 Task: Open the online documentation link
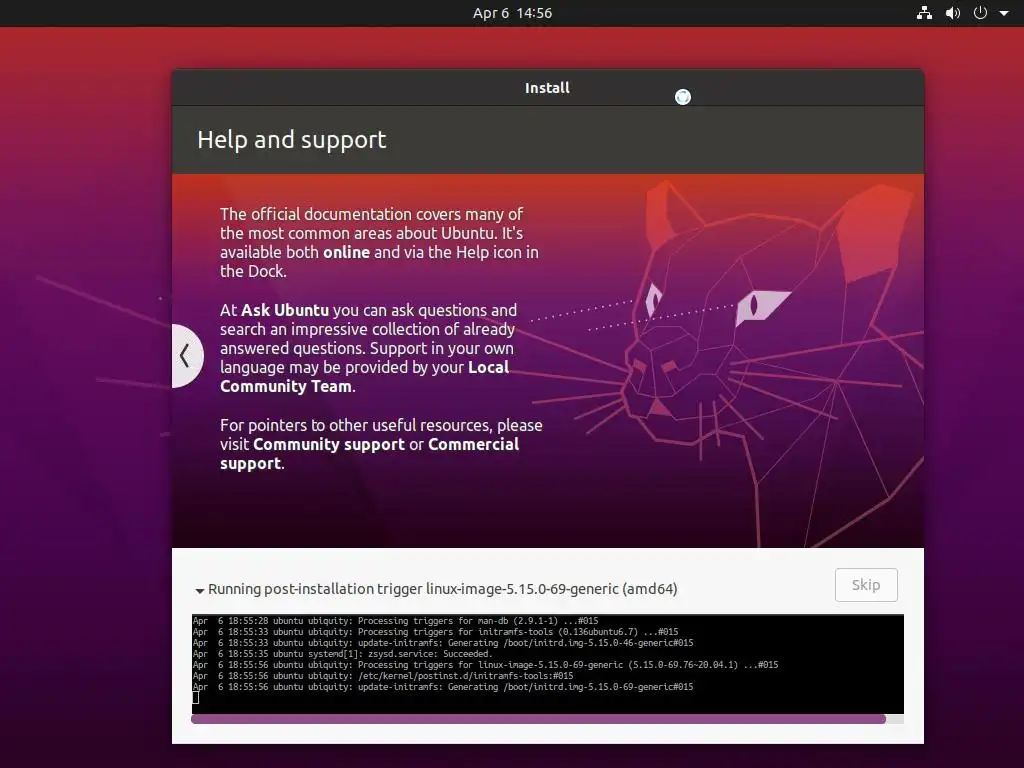(x=346, y=252)
